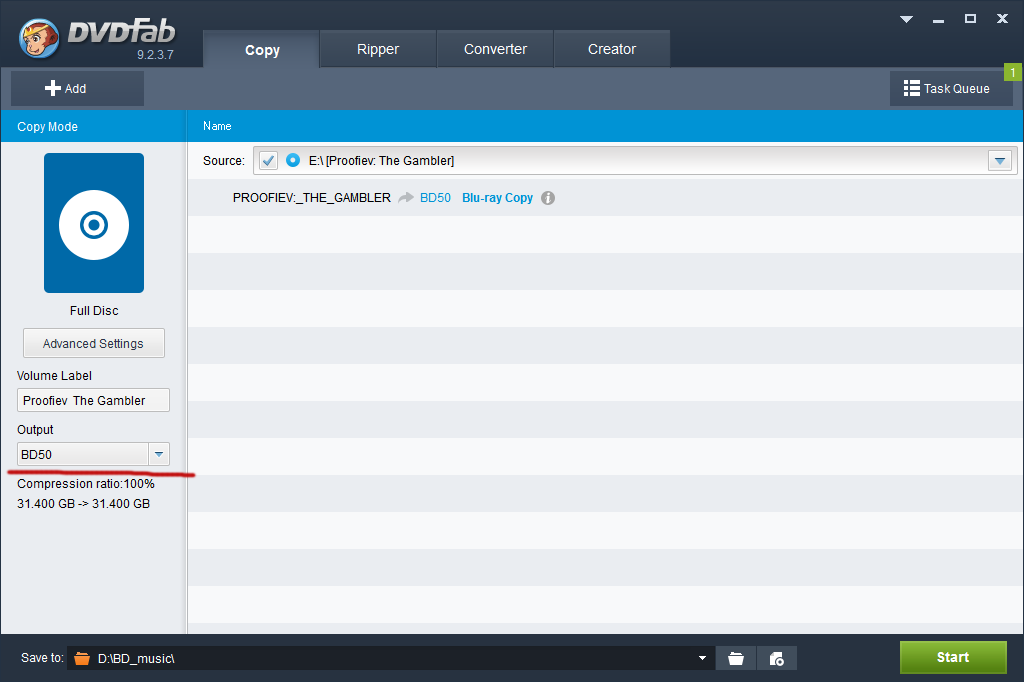Screen dimensions: 1024x682
Task: Click the orange folder icon next to Save to path
Action: click(x=82, y=658)
